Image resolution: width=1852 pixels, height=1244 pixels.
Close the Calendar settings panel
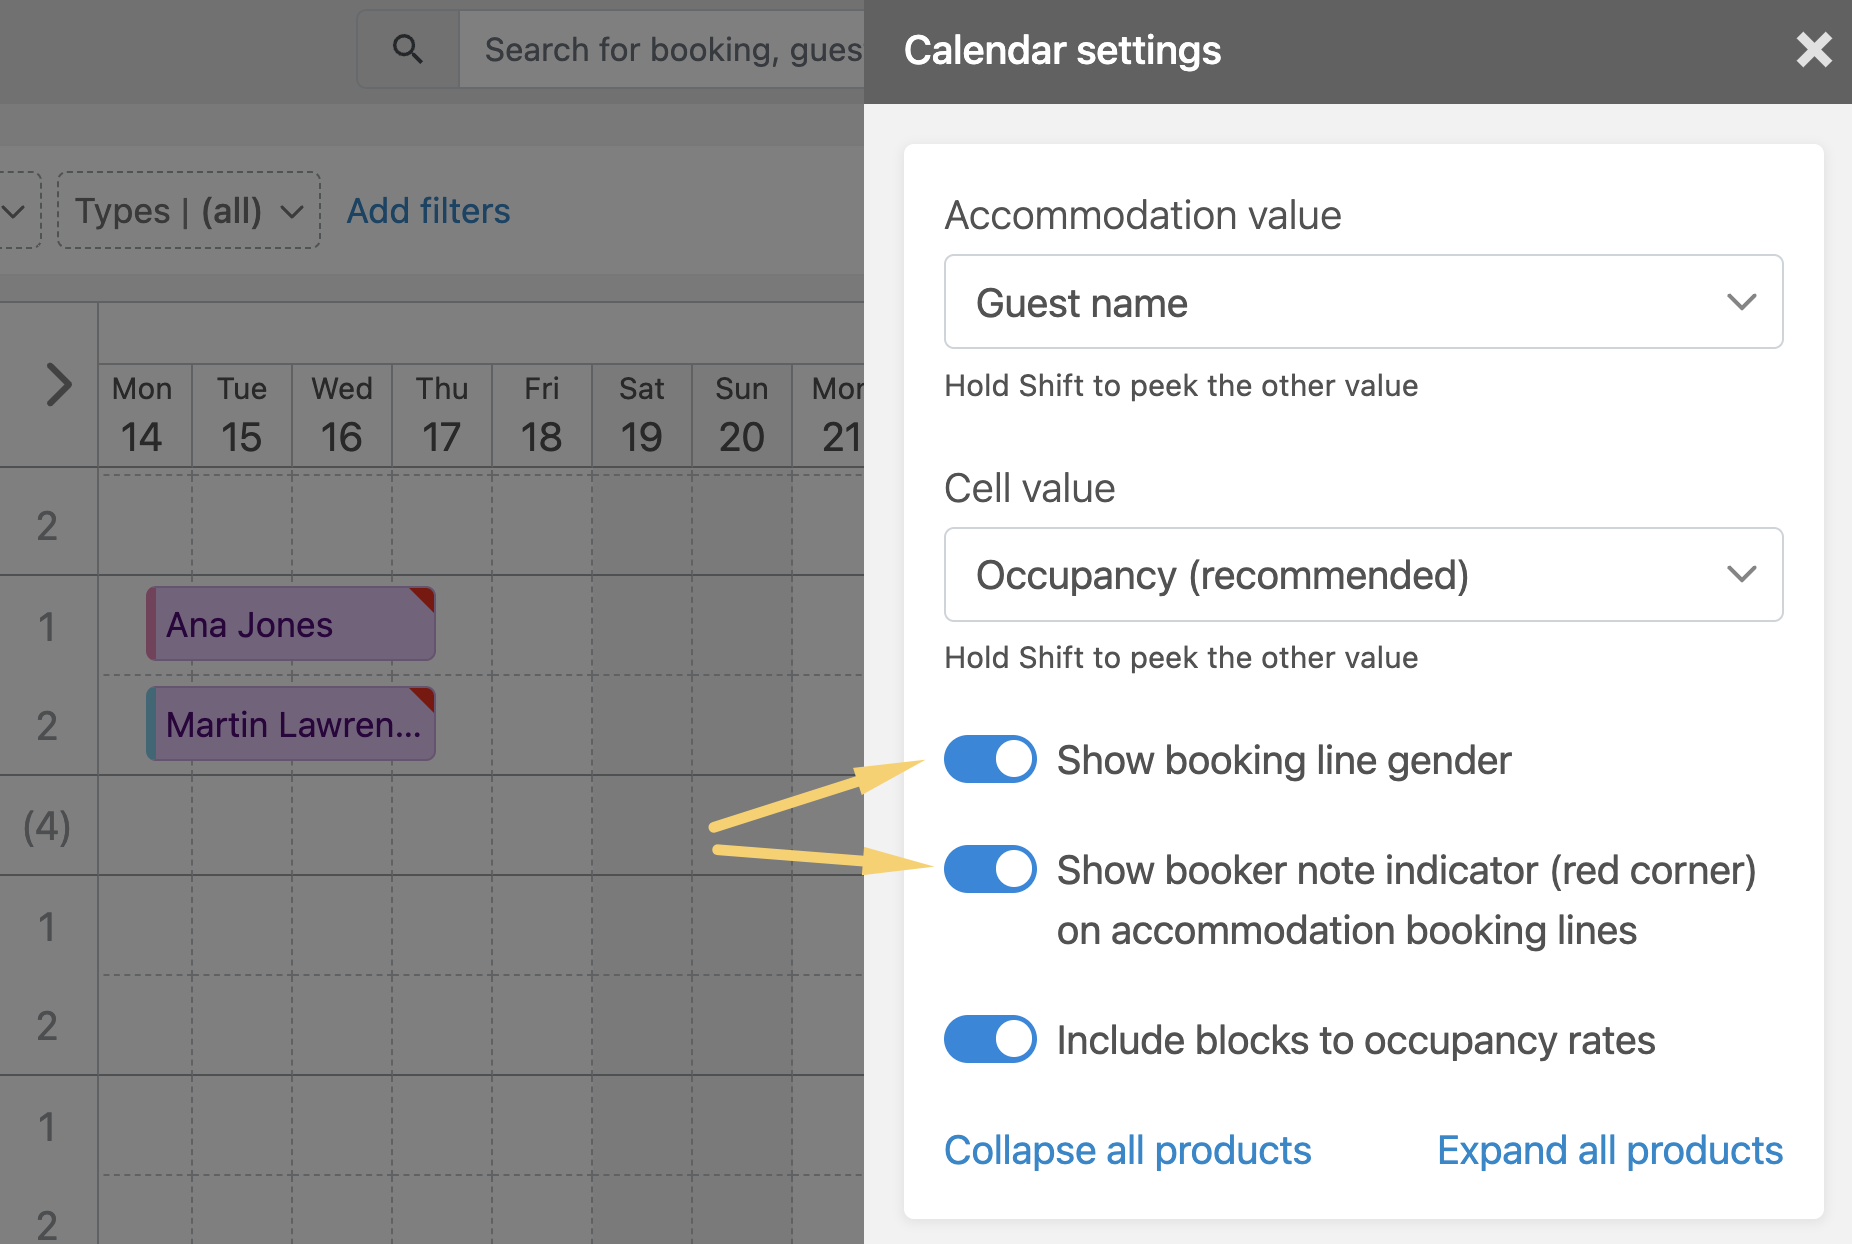click(1813, 50)
